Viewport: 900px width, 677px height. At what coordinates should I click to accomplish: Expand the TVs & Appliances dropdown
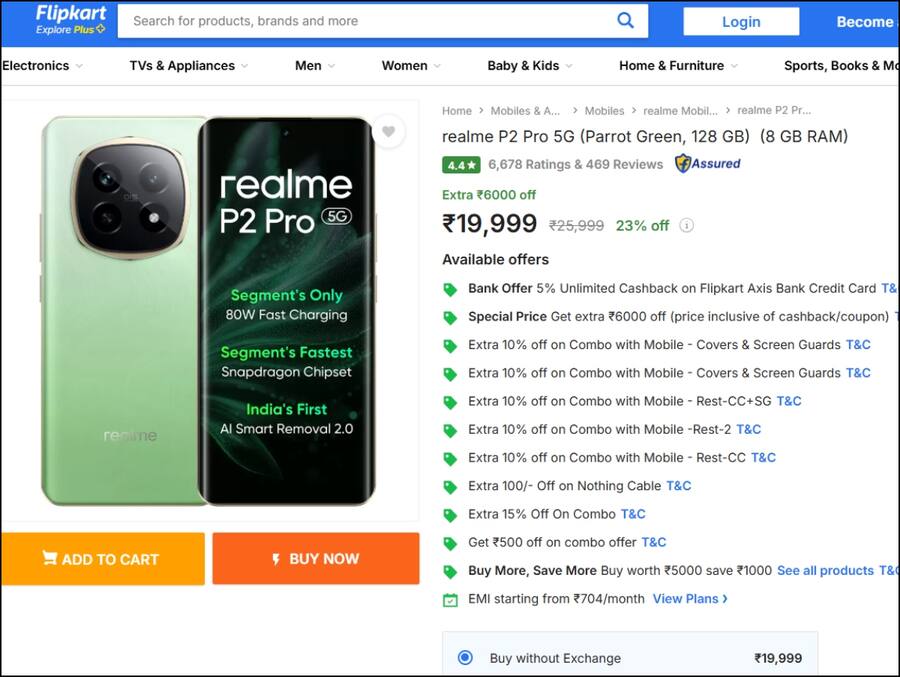click(187, 65)
